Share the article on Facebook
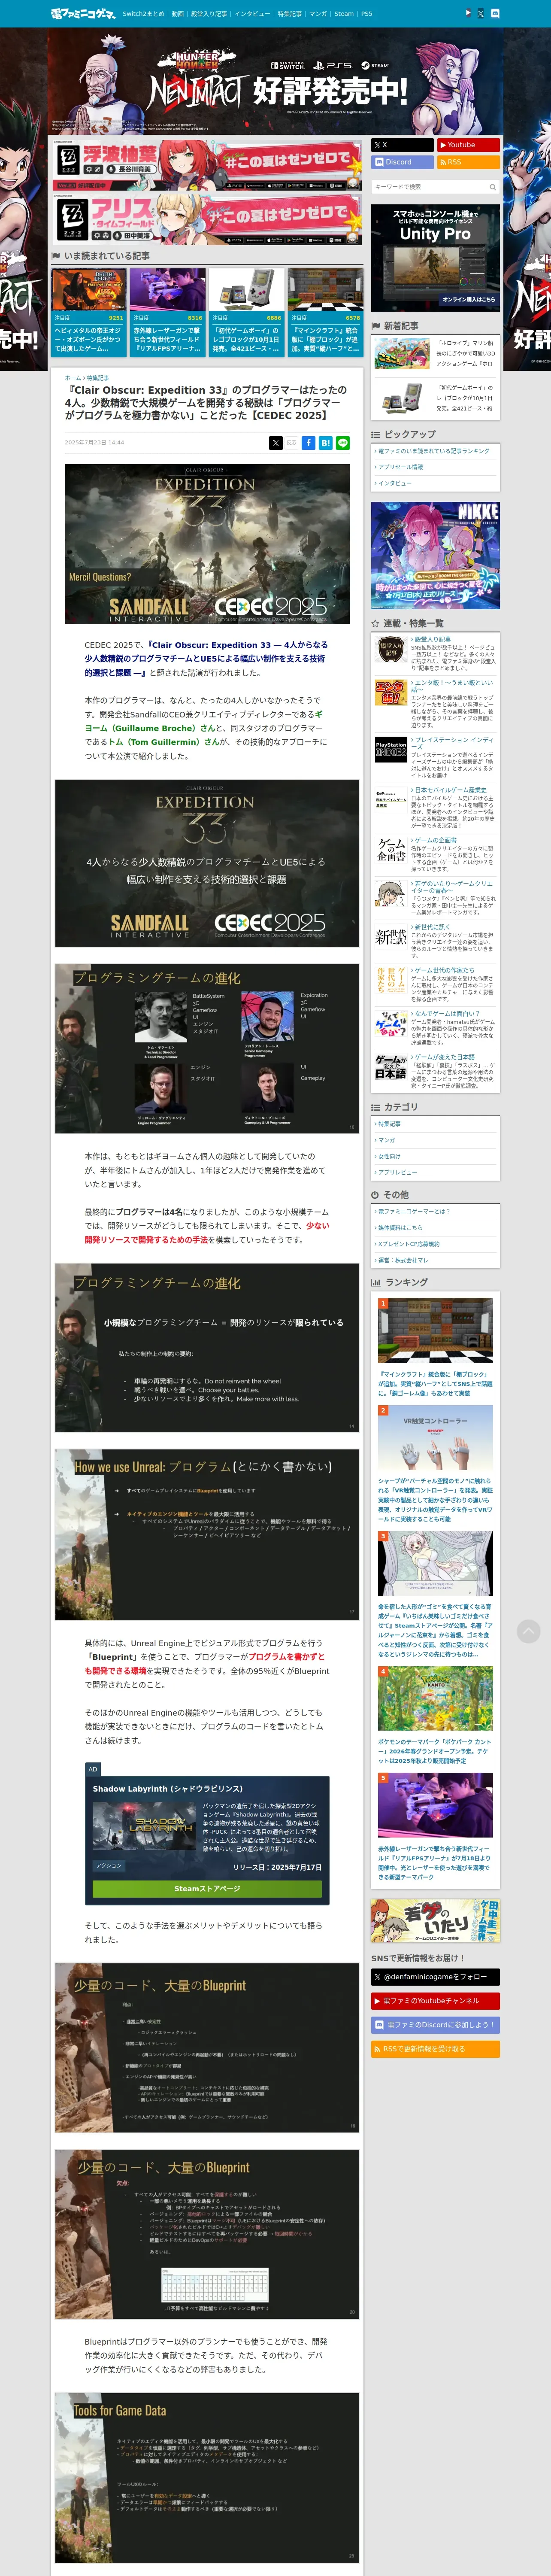The image size is (551, 2576). 309,442
